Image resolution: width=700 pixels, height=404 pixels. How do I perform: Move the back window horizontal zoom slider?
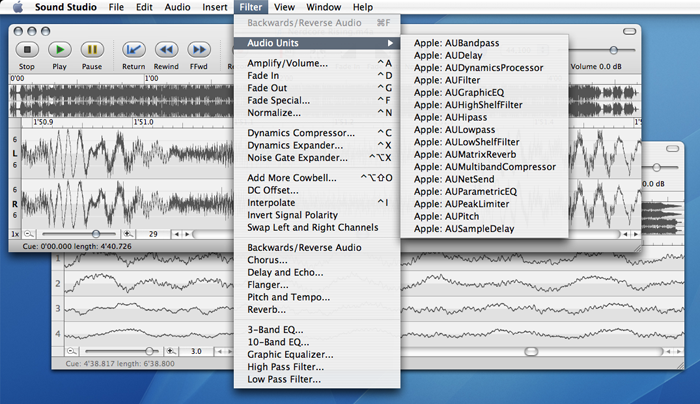coord(150,351)
